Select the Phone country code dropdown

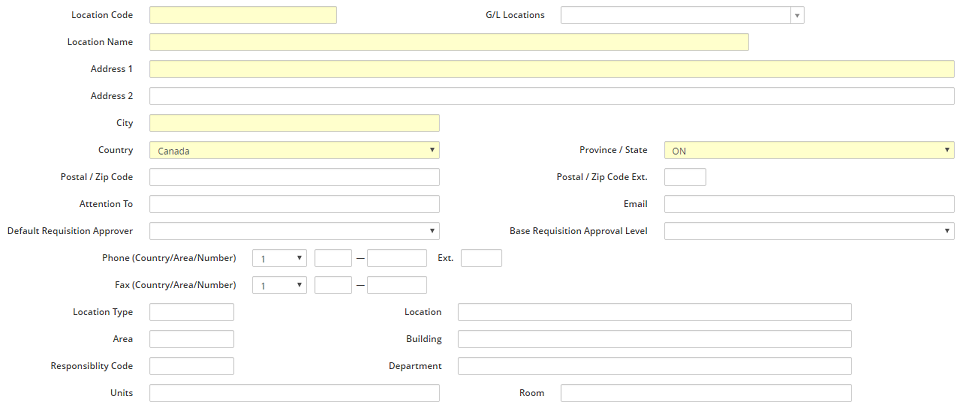click(x=279, y=258)
